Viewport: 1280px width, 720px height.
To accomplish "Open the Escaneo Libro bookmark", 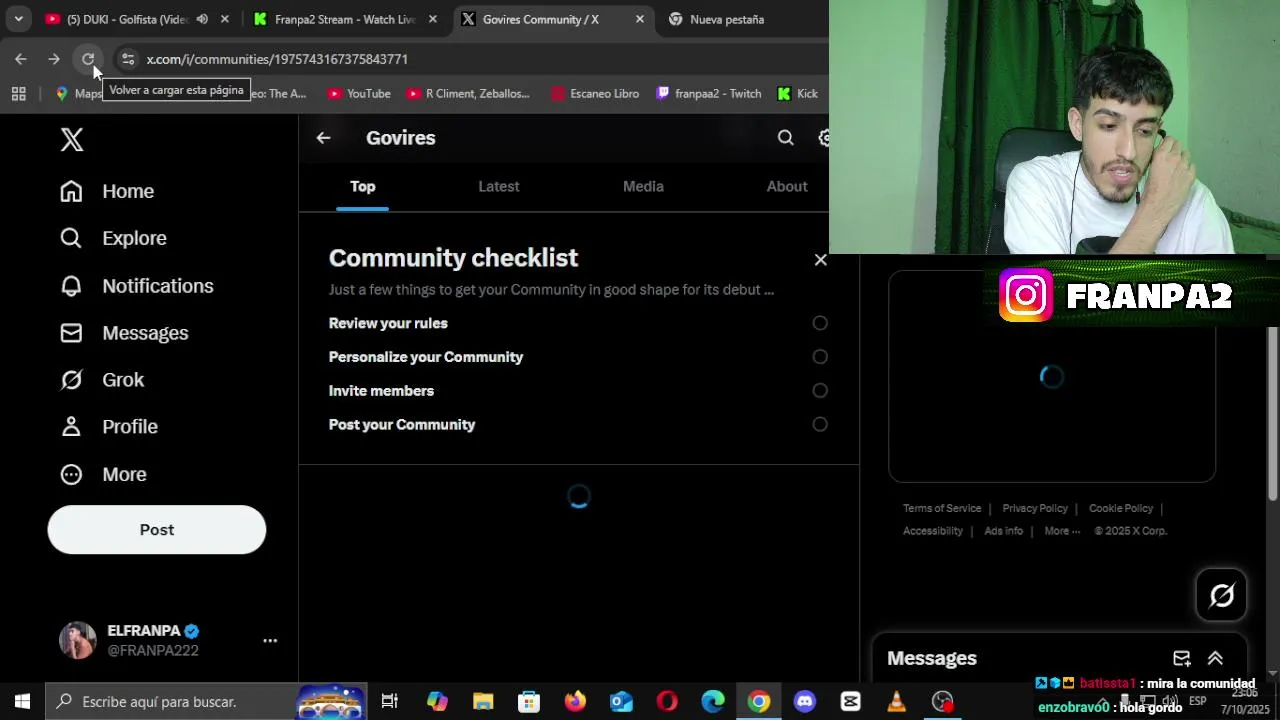I will coord(595,93).
